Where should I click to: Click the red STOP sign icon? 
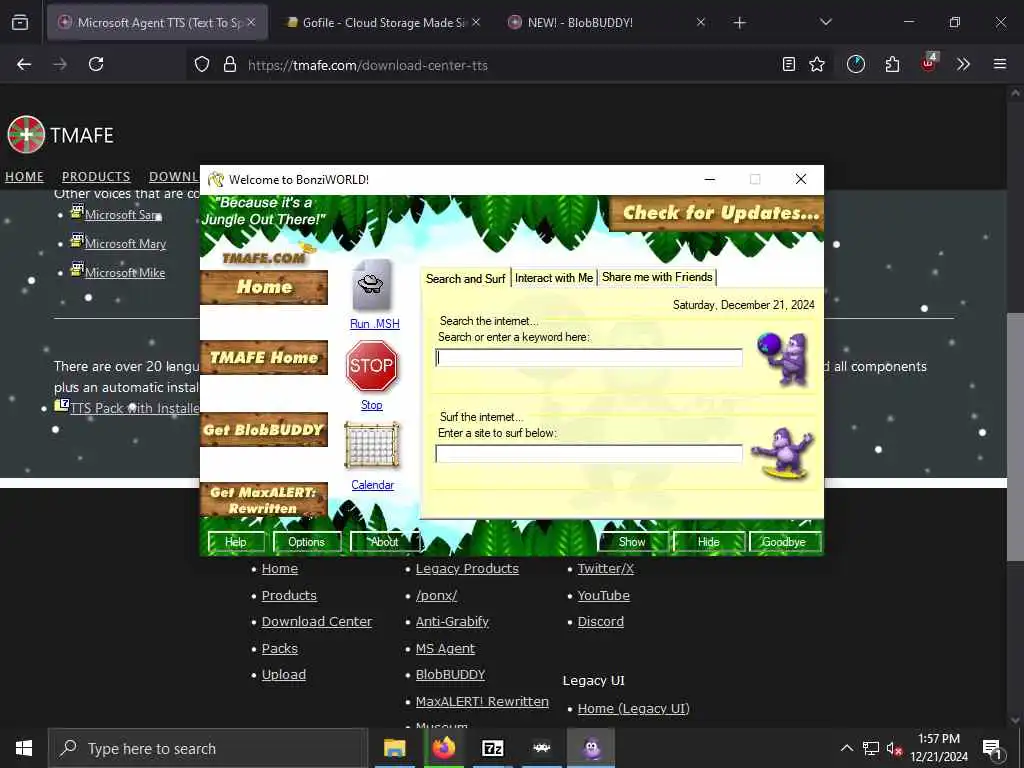tap(372, 366)
